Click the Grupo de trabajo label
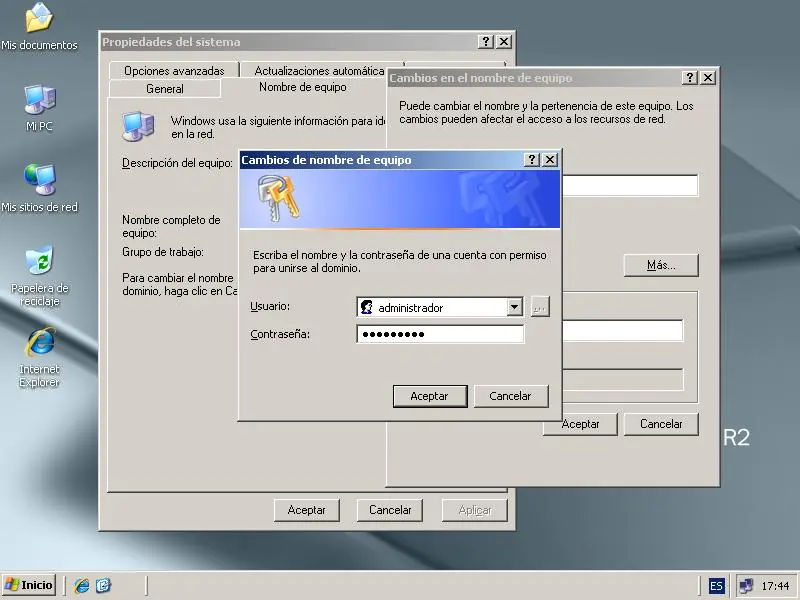The width and height of the screenshot is (800, 600). 163,252
